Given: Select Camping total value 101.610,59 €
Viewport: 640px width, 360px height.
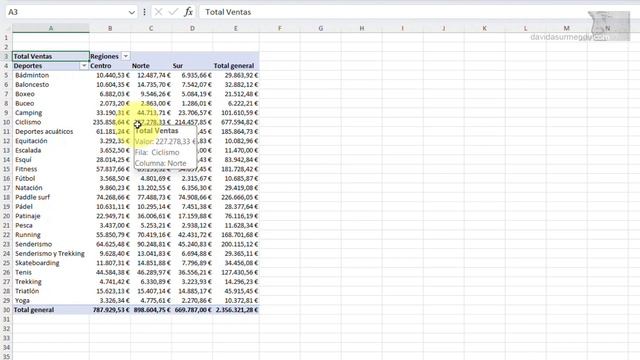Looking at the screenshot, I should [x=240, y=113].
